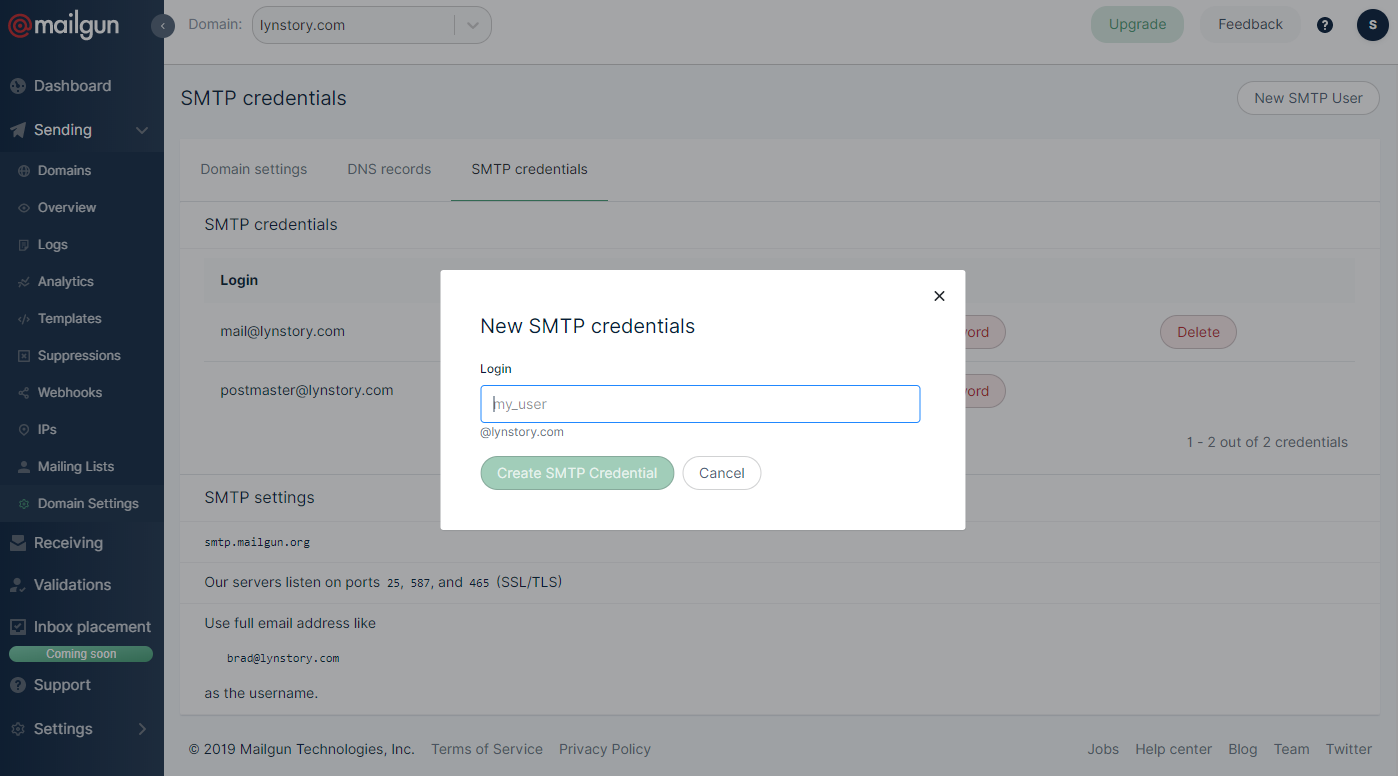Click the Domains globe icon
Image resolution: width=1398 pixels, height=776 pixels.
pyautogui.click(x=24, y=171)
